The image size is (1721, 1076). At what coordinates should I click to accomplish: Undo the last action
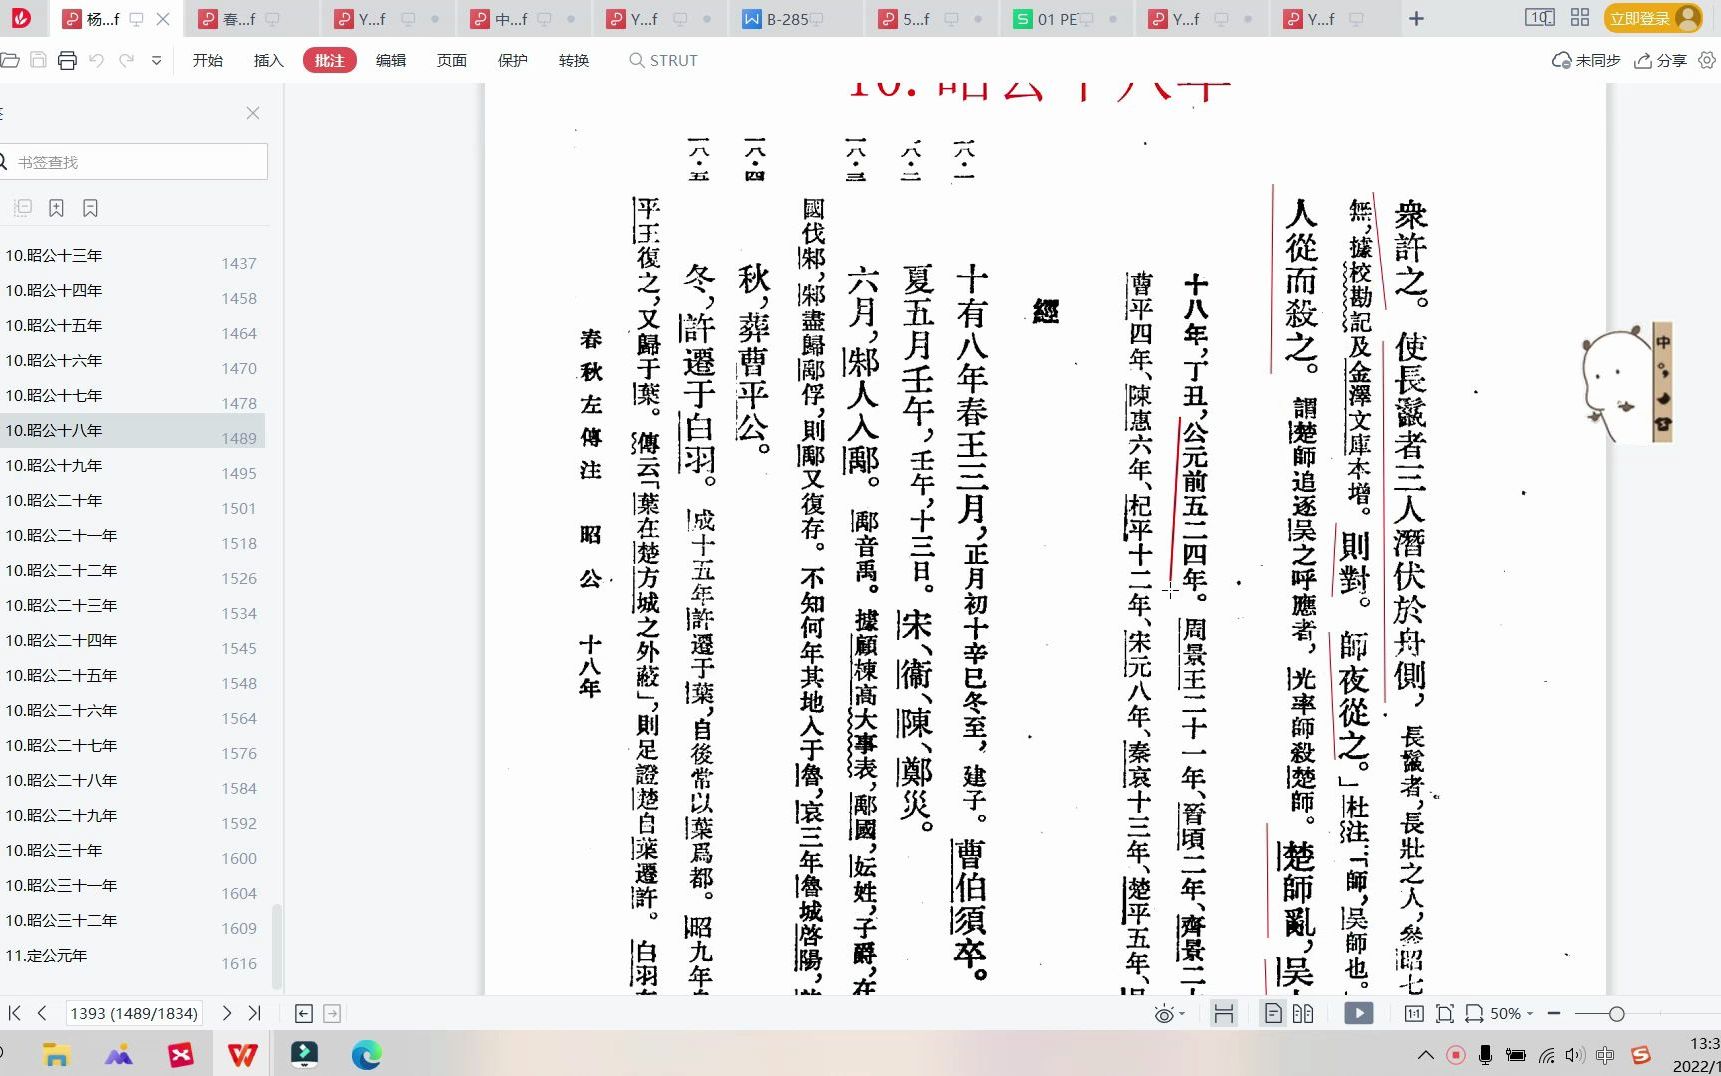(97, 60)
